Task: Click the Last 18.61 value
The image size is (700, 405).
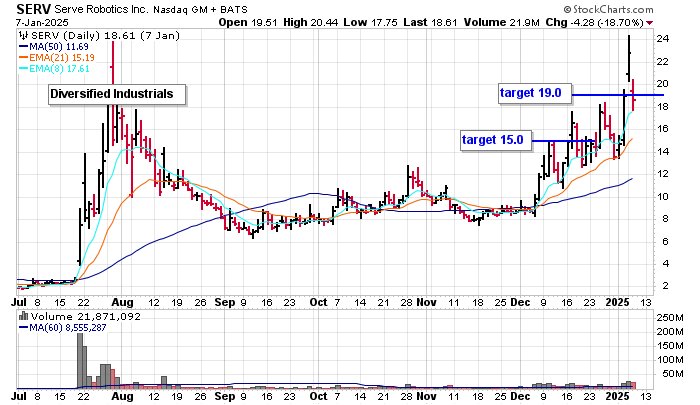Action: (x=430, y=22)
